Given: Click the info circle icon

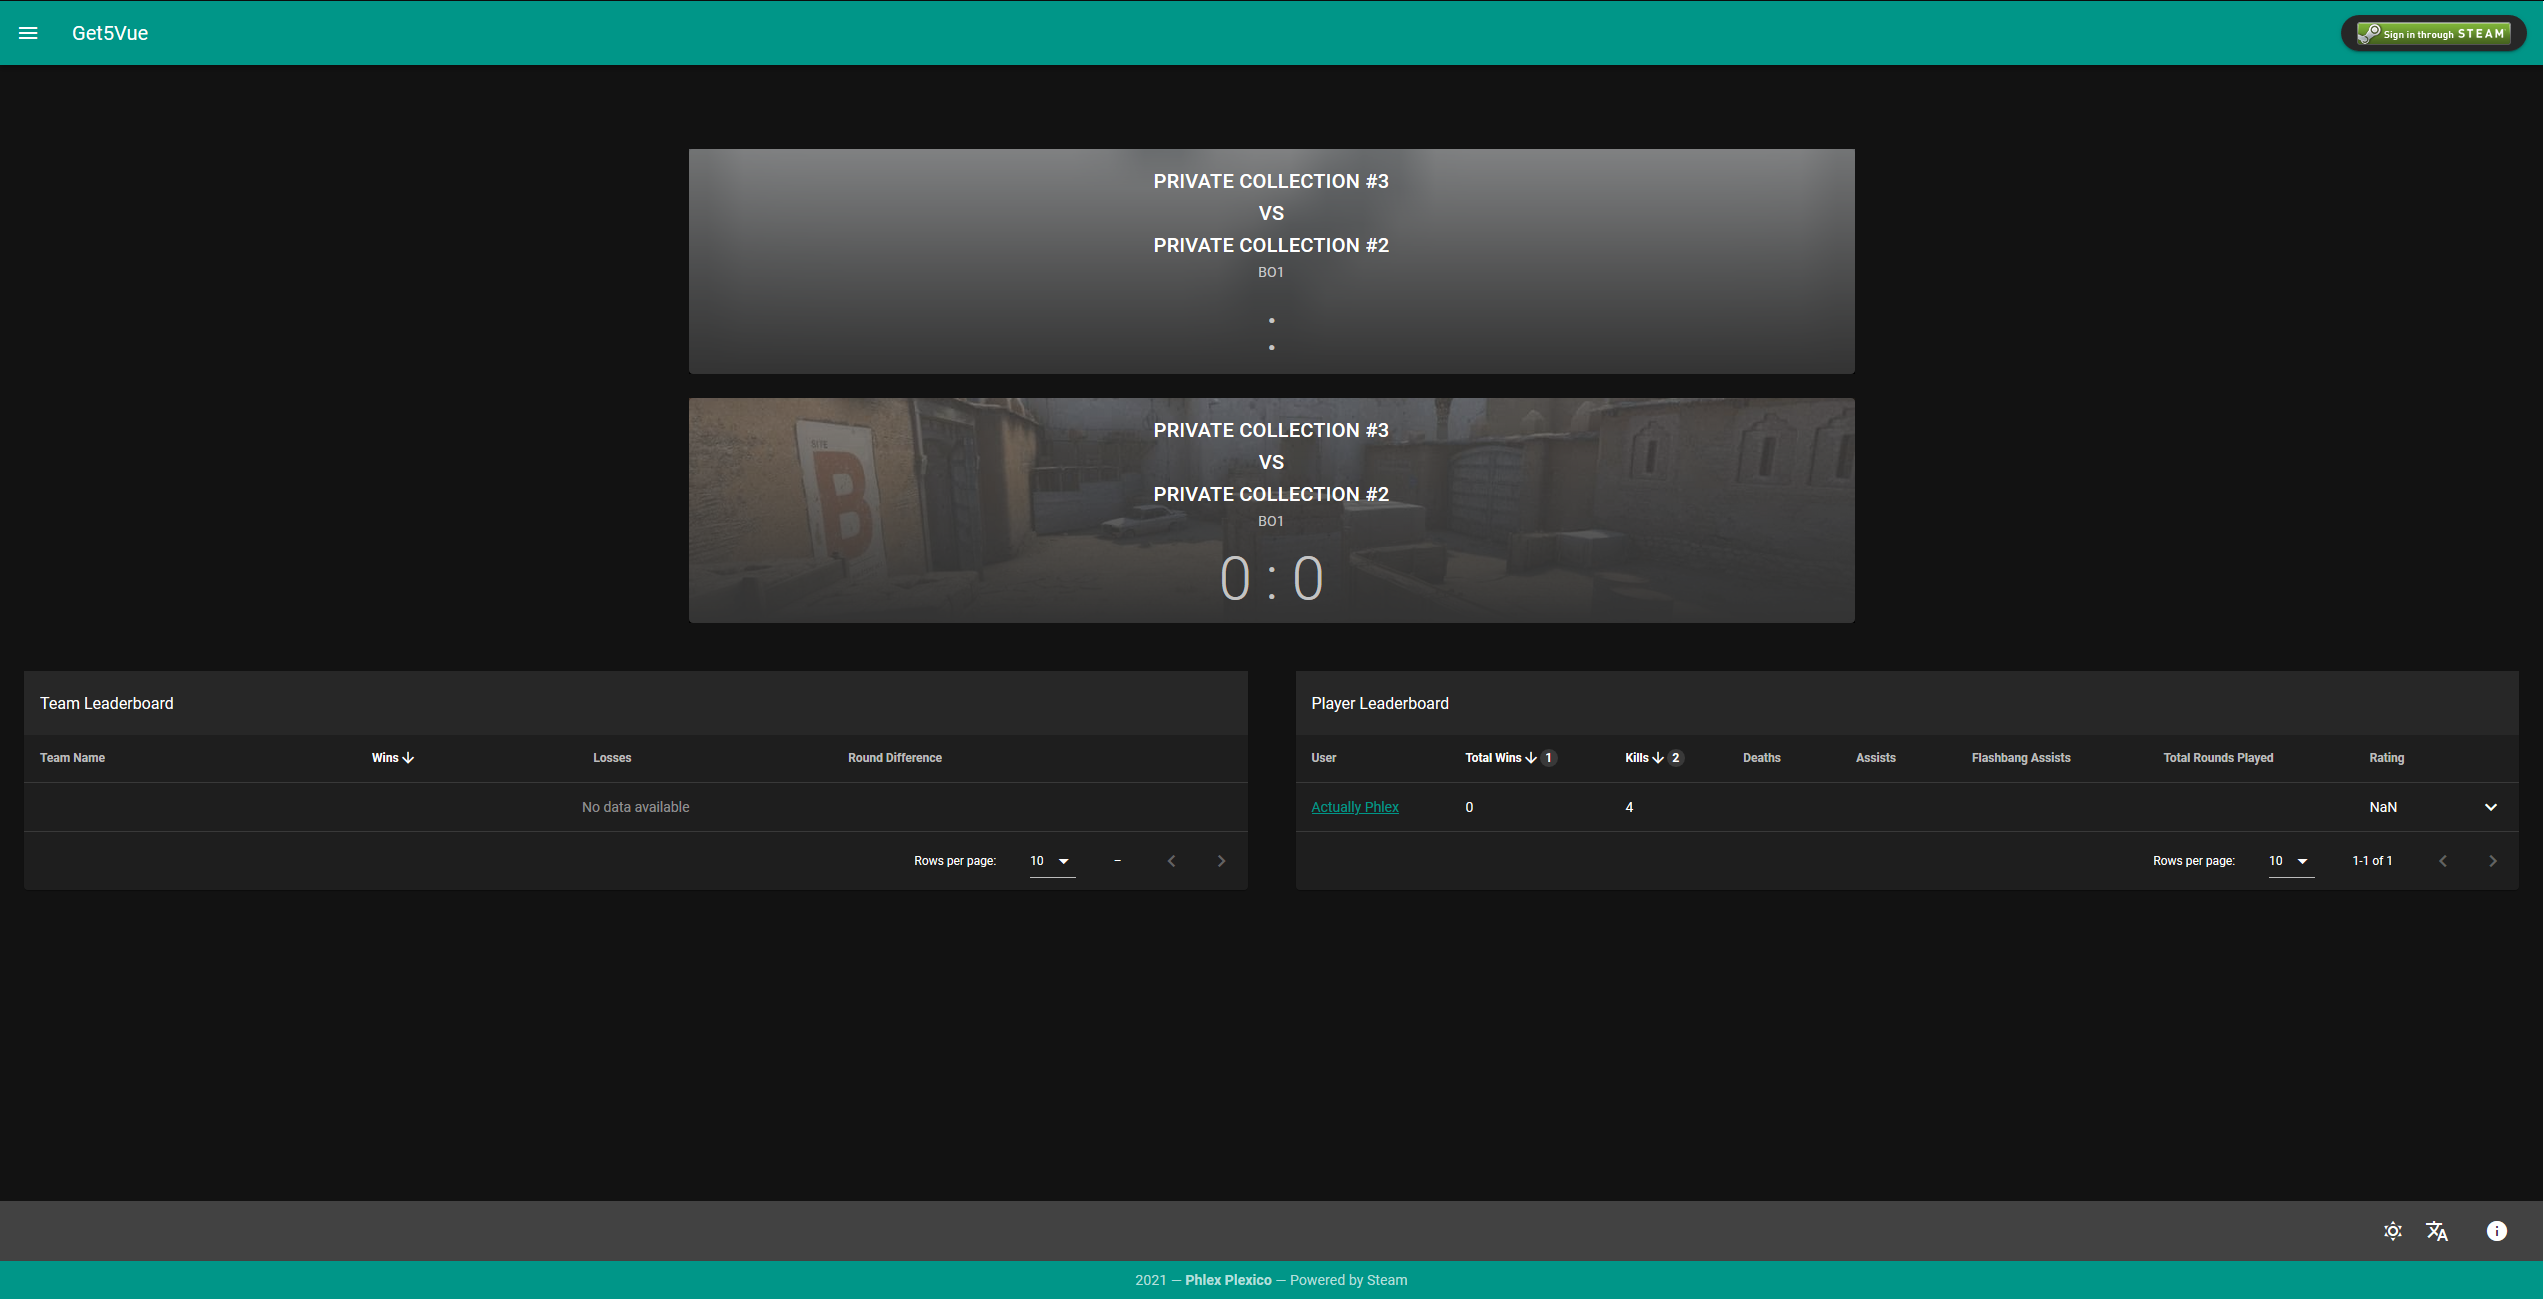Looking at the screenshot, I should pyautogui.click(x=2496, y=1231).
